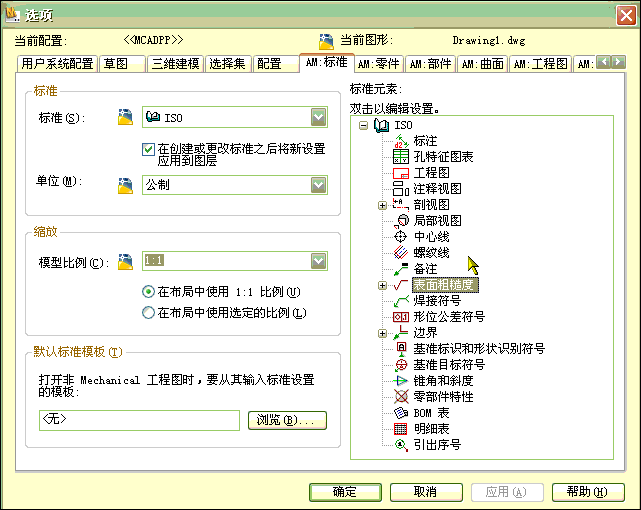Click the ISO book icon at tree root
Viewport: 641px width, 510px height.
(381, 125)
